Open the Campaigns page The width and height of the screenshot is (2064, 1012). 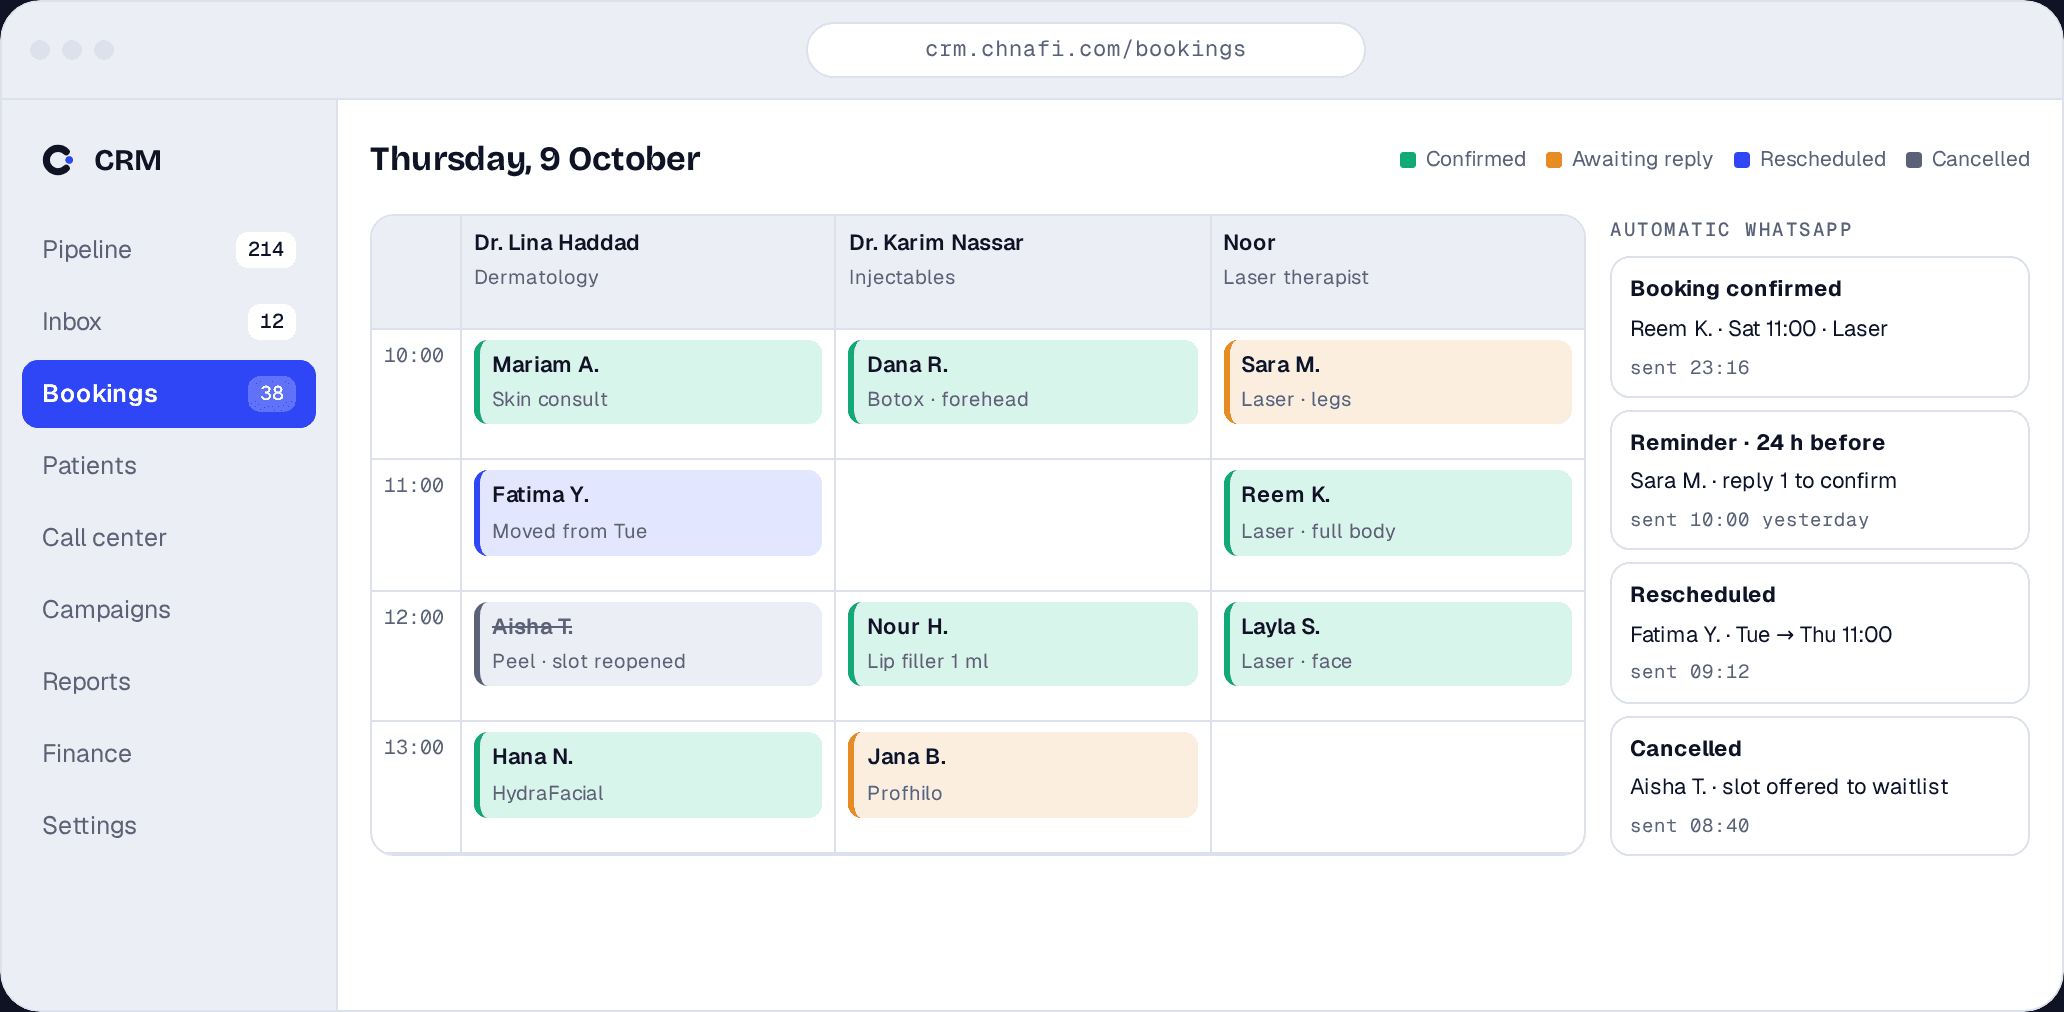point(169,610)
